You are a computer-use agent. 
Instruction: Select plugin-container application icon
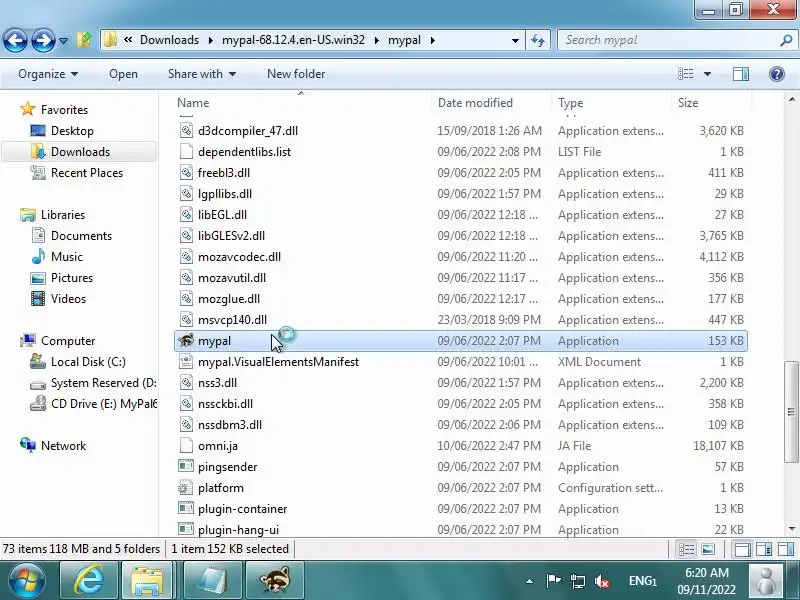(x=186, y=509)
